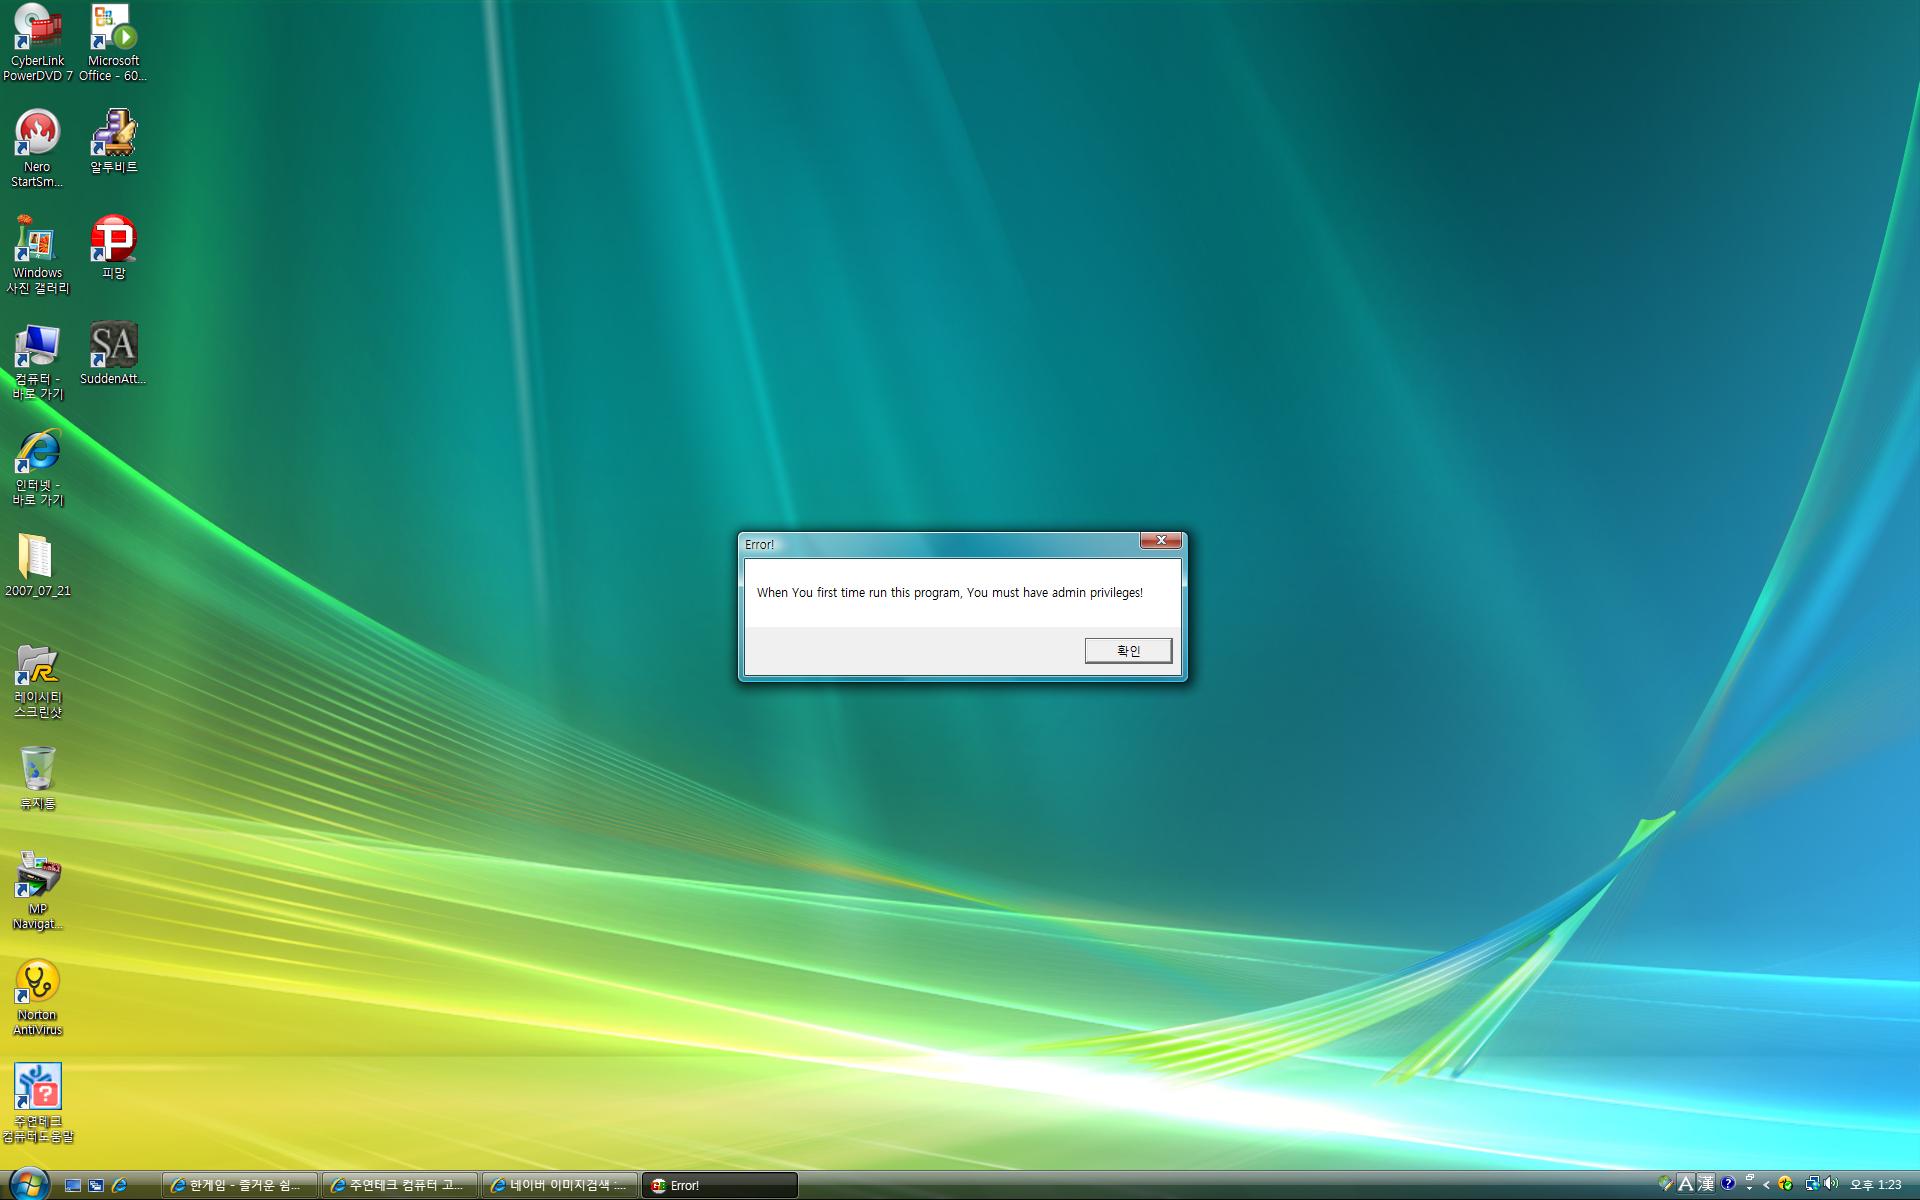Select the 주연테크 컴퓨터도움말 desktop icon
The height and width of the screenshot is (1200, 1920).
38,1103
